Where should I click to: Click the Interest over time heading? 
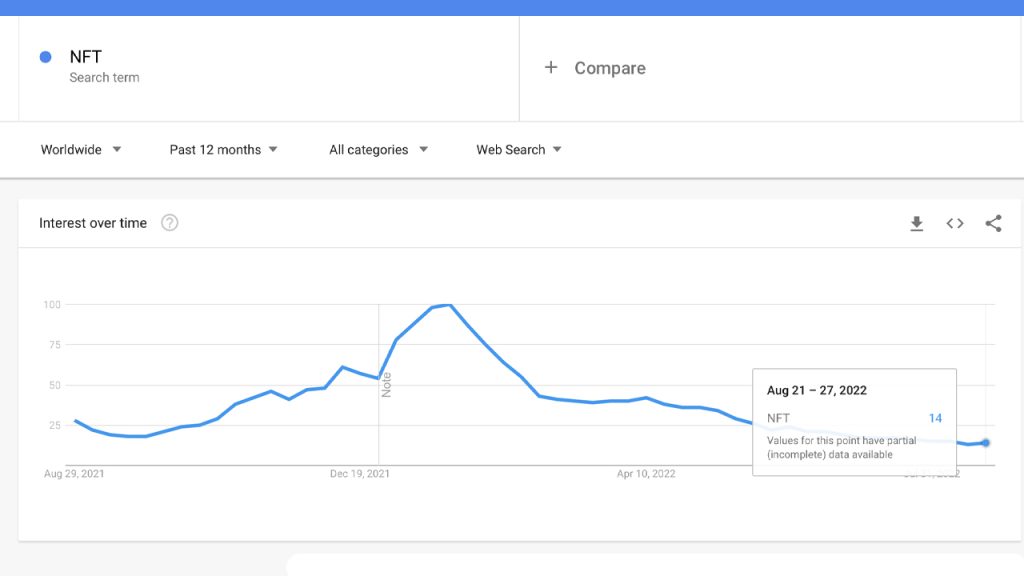click(93, 223)
